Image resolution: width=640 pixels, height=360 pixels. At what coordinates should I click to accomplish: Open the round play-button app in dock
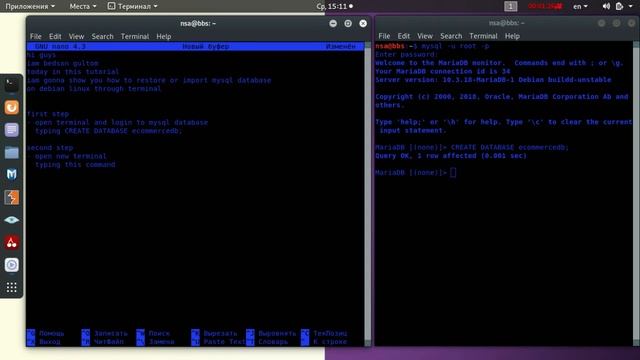11,265
